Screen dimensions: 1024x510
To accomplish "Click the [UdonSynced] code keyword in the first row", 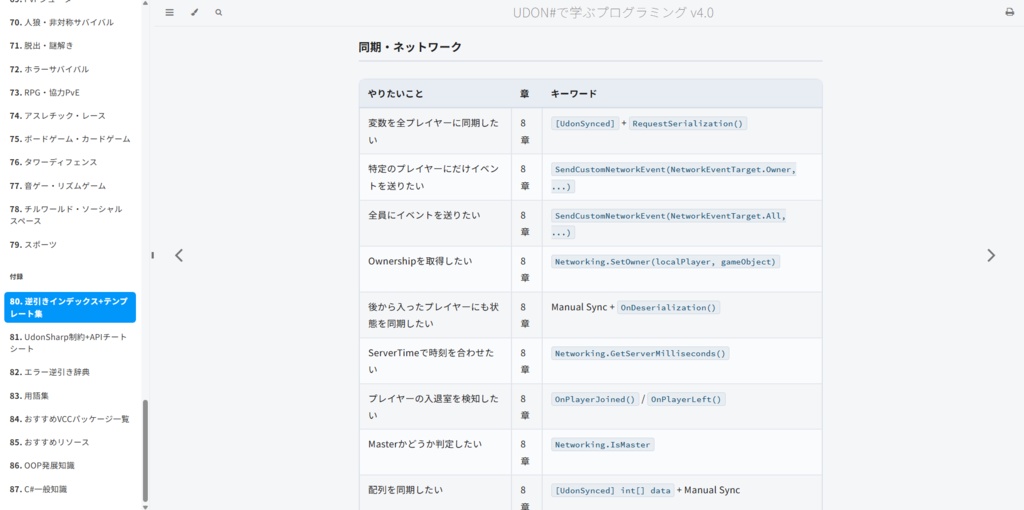I will [585, 123].
